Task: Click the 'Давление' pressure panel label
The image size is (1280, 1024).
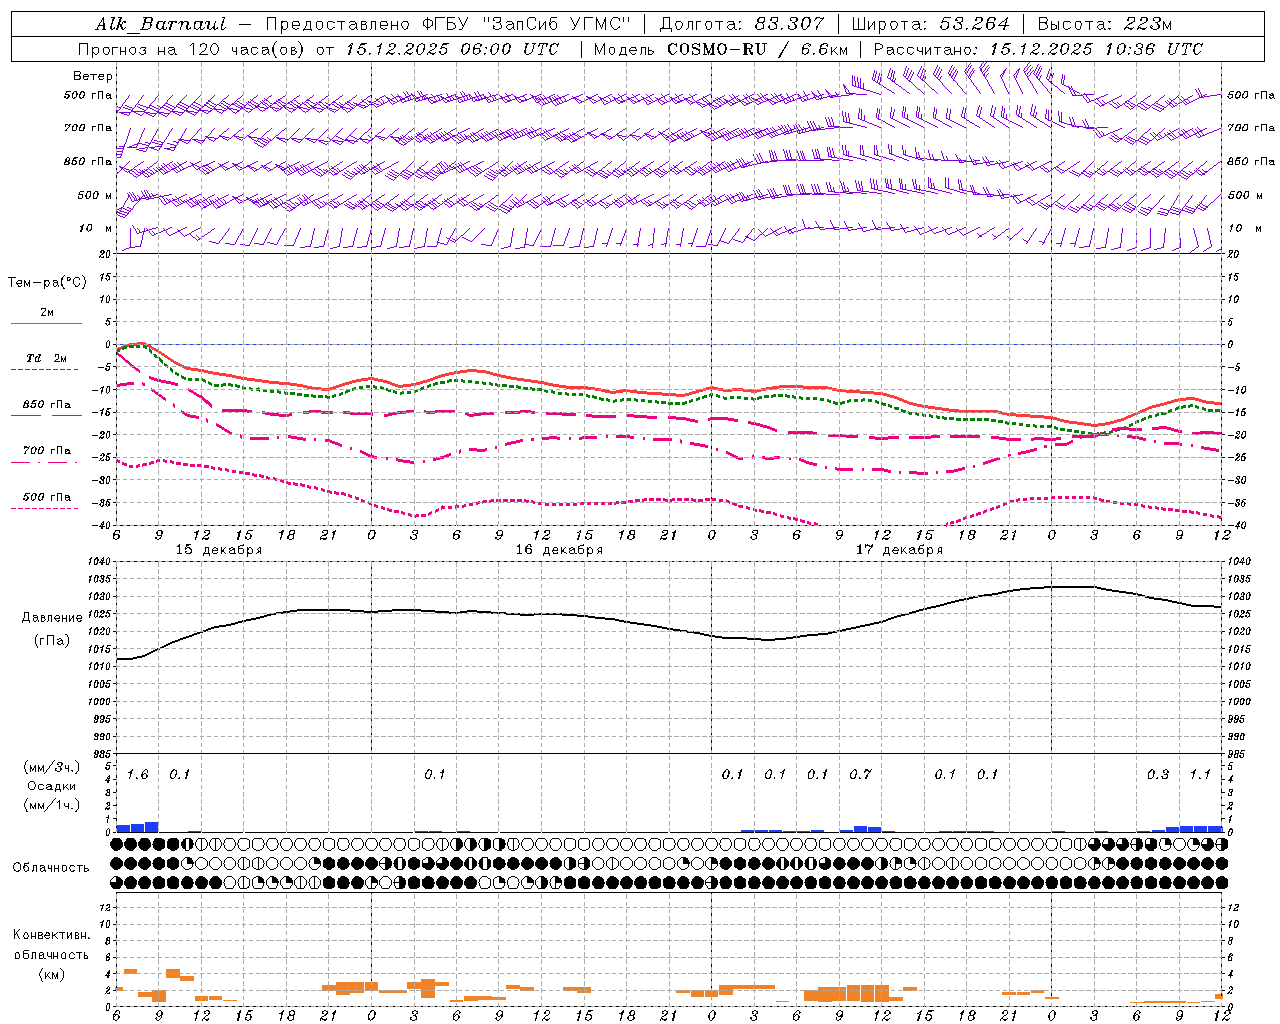Action: point(52,618)
